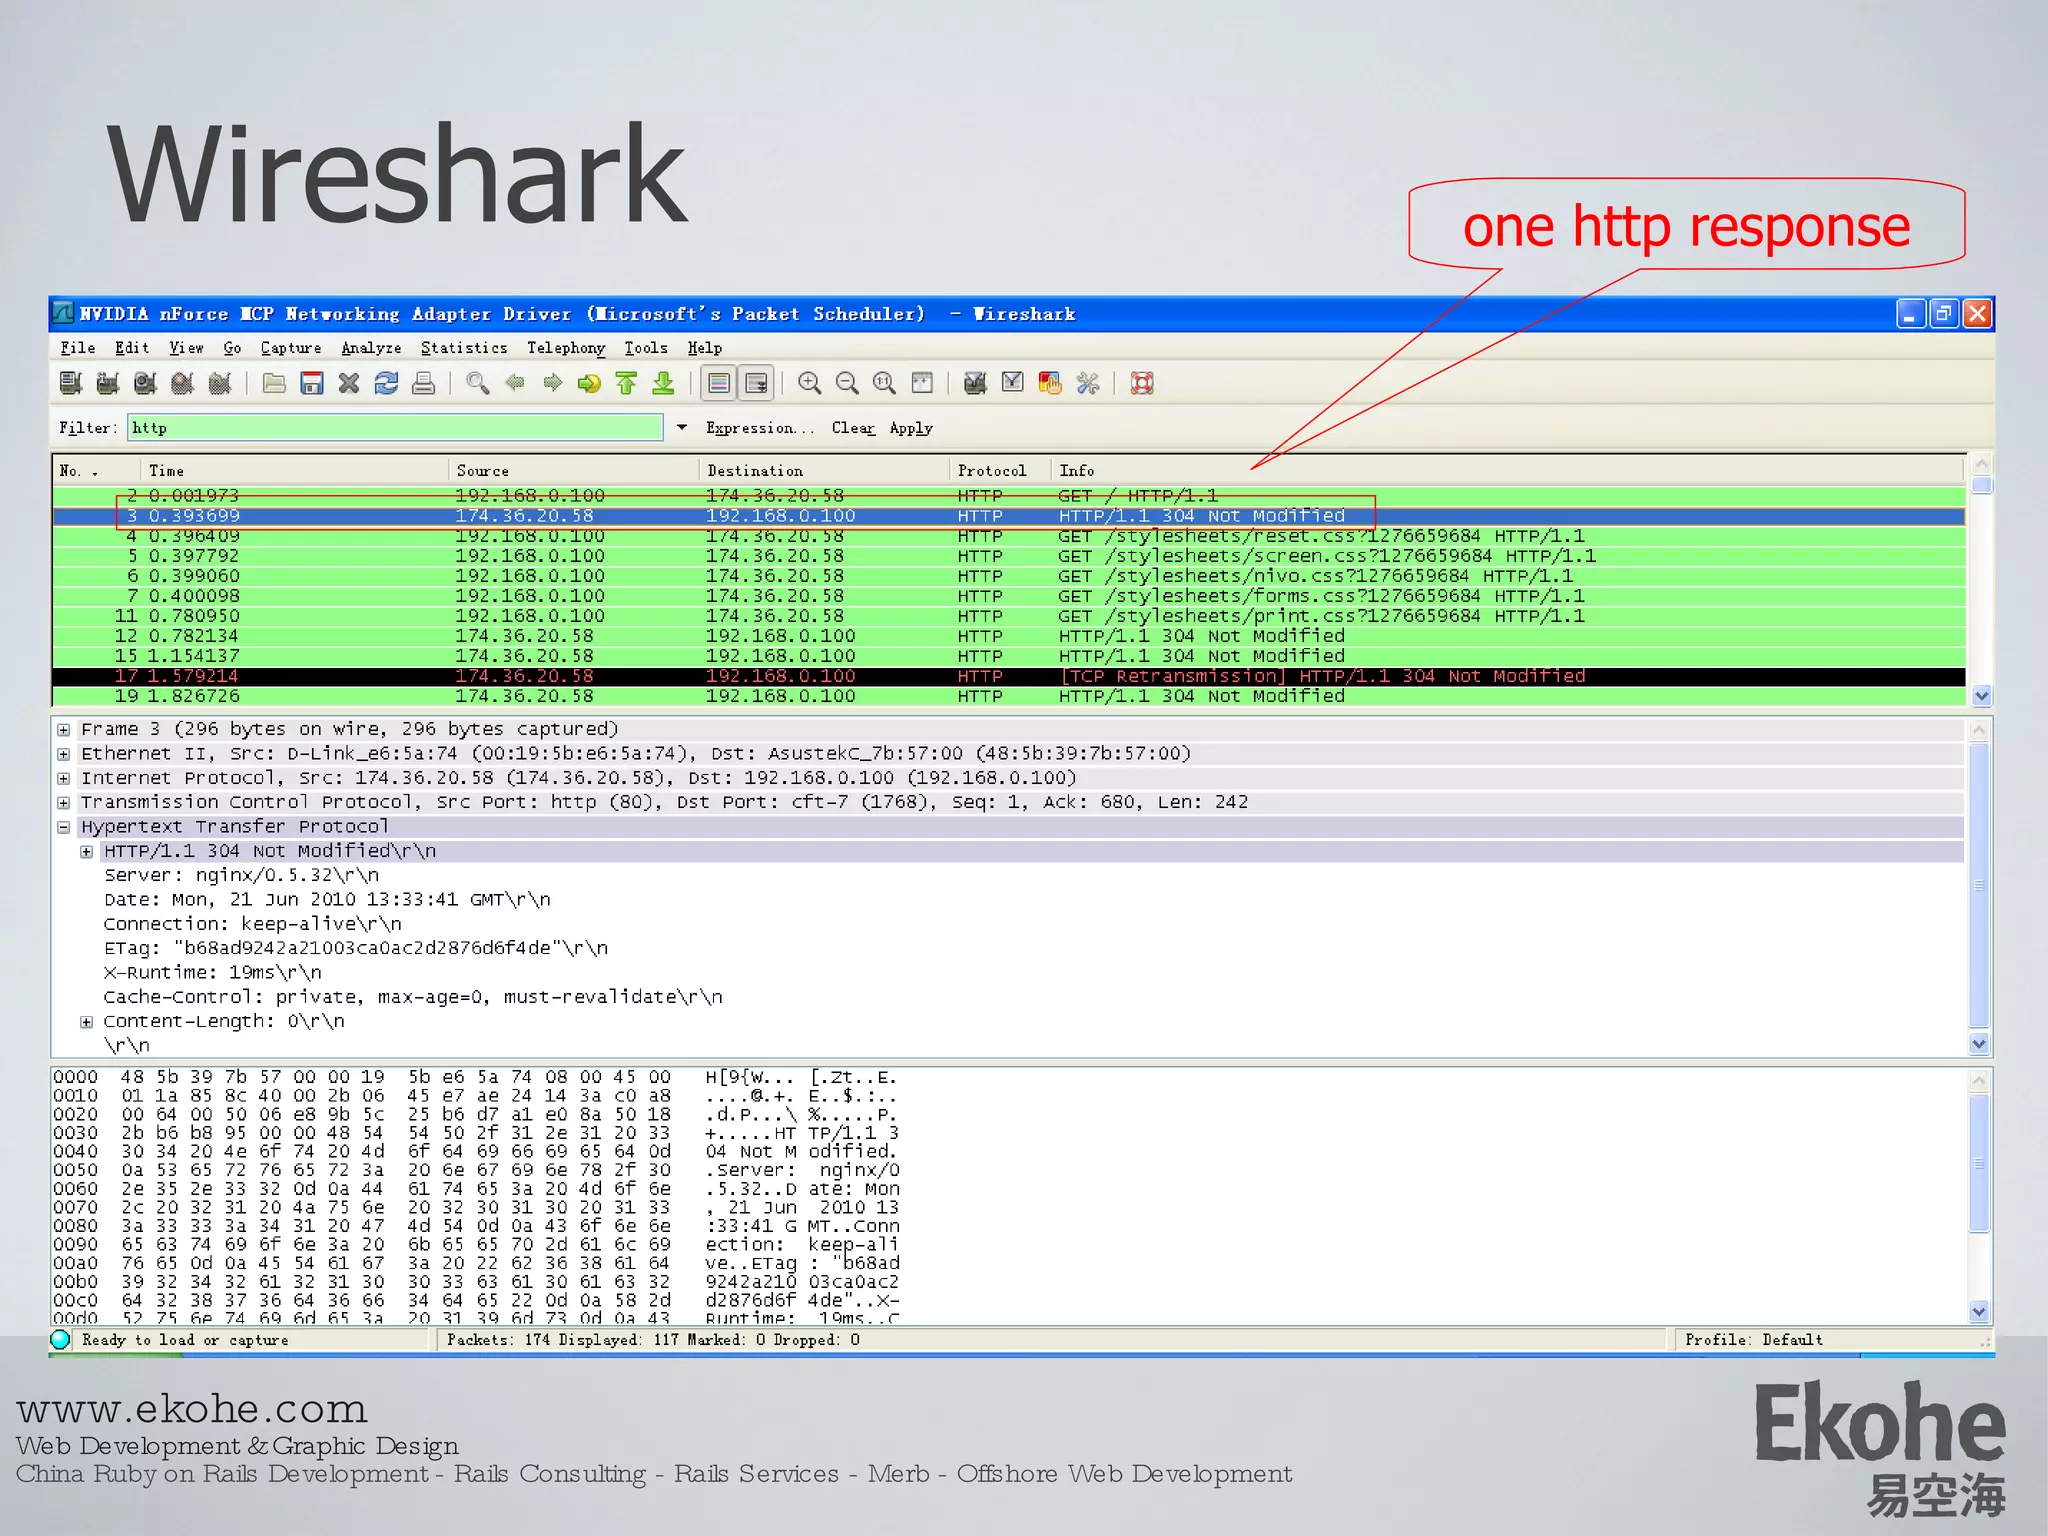Open the Help menu
The image size is (2048, 1536).
(x=705, y=348)
